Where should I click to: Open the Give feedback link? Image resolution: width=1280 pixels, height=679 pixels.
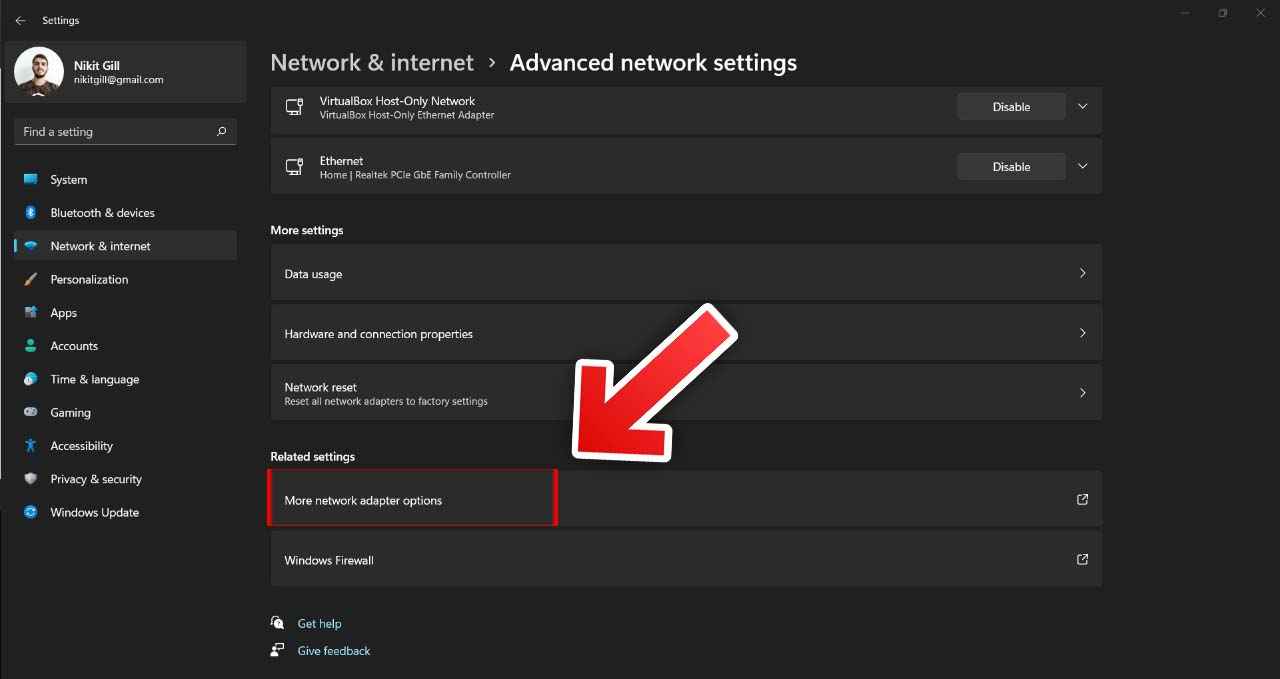coord(334,651)
